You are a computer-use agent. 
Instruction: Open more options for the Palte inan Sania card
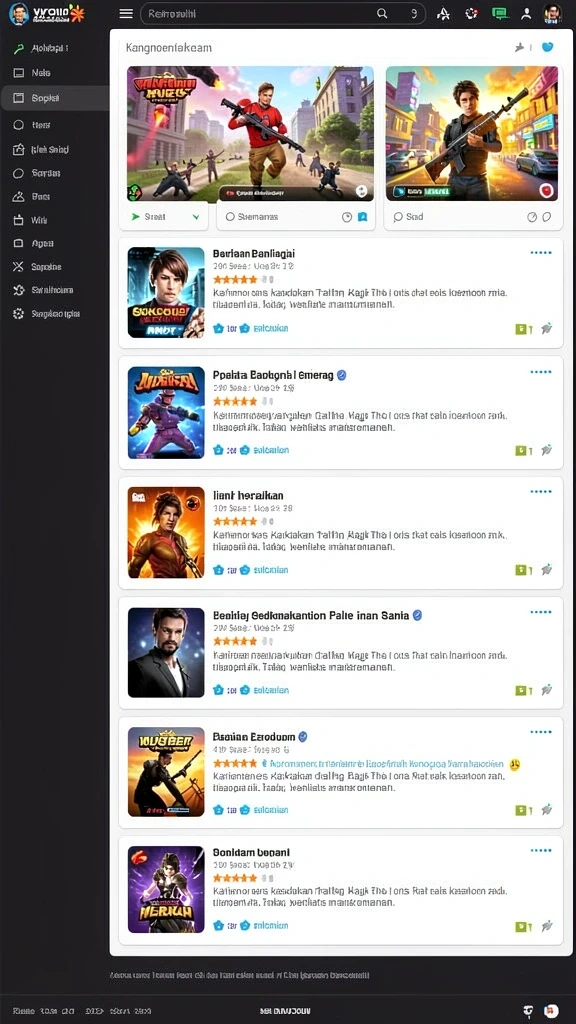tap(541, 612)
